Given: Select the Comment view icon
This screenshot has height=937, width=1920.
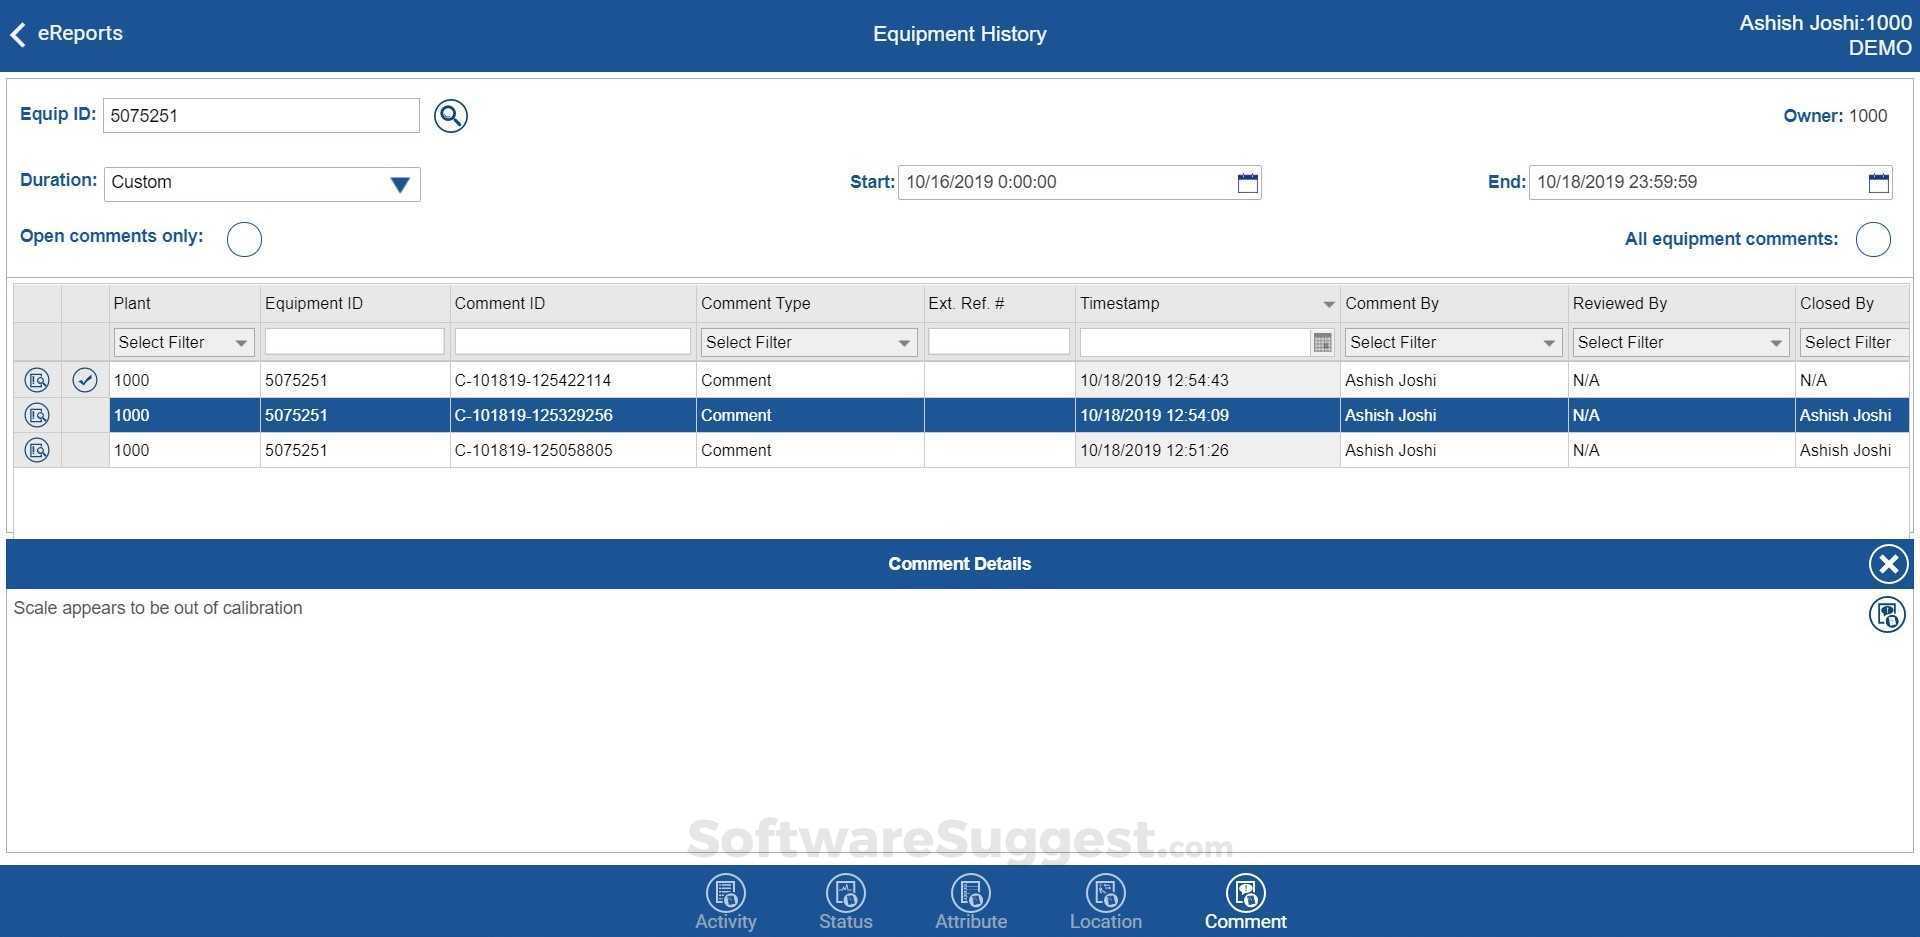Looking at the screenshot, I should point(1245,893).
